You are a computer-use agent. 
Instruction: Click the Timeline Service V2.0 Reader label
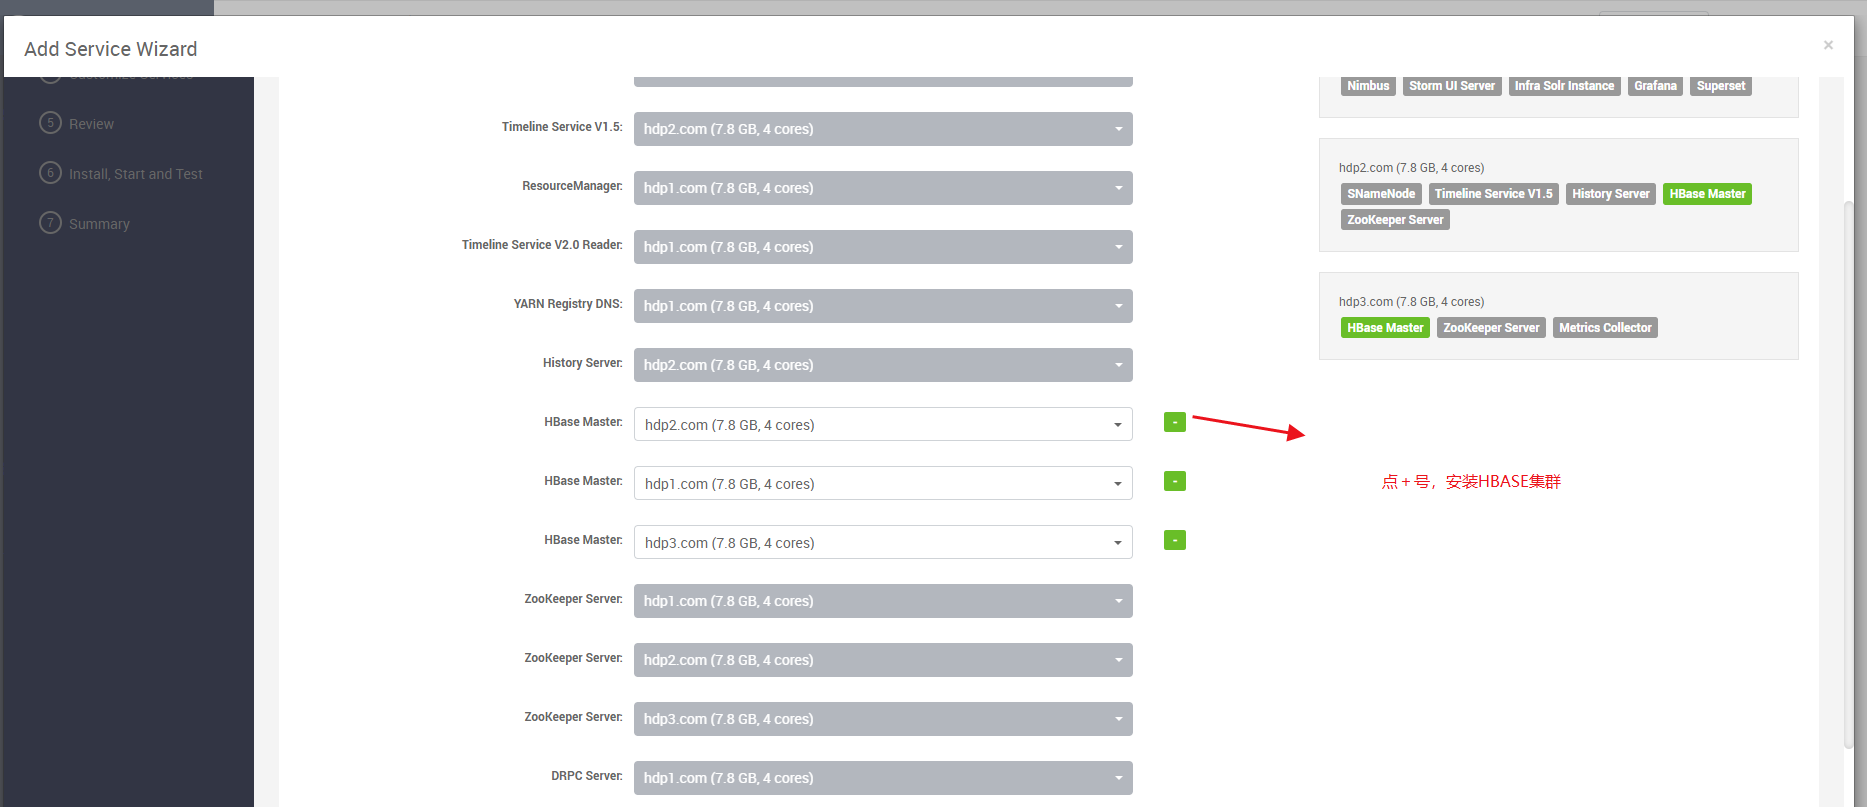542,245
